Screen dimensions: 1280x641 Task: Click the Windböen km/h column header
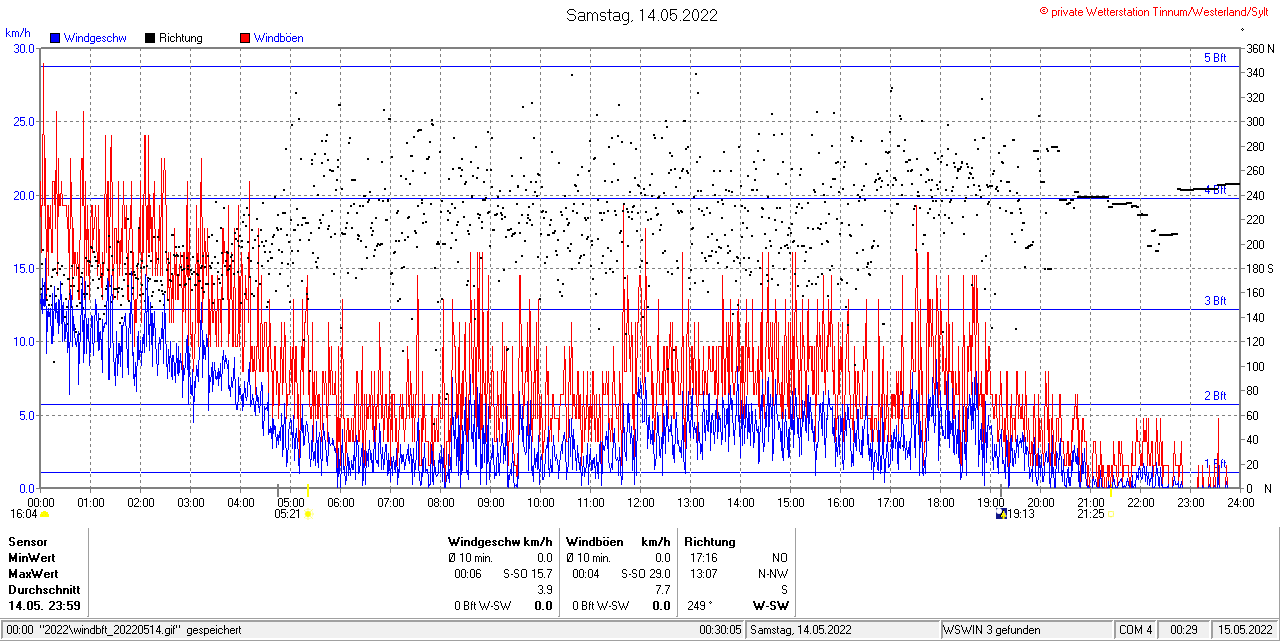(617, 542)
